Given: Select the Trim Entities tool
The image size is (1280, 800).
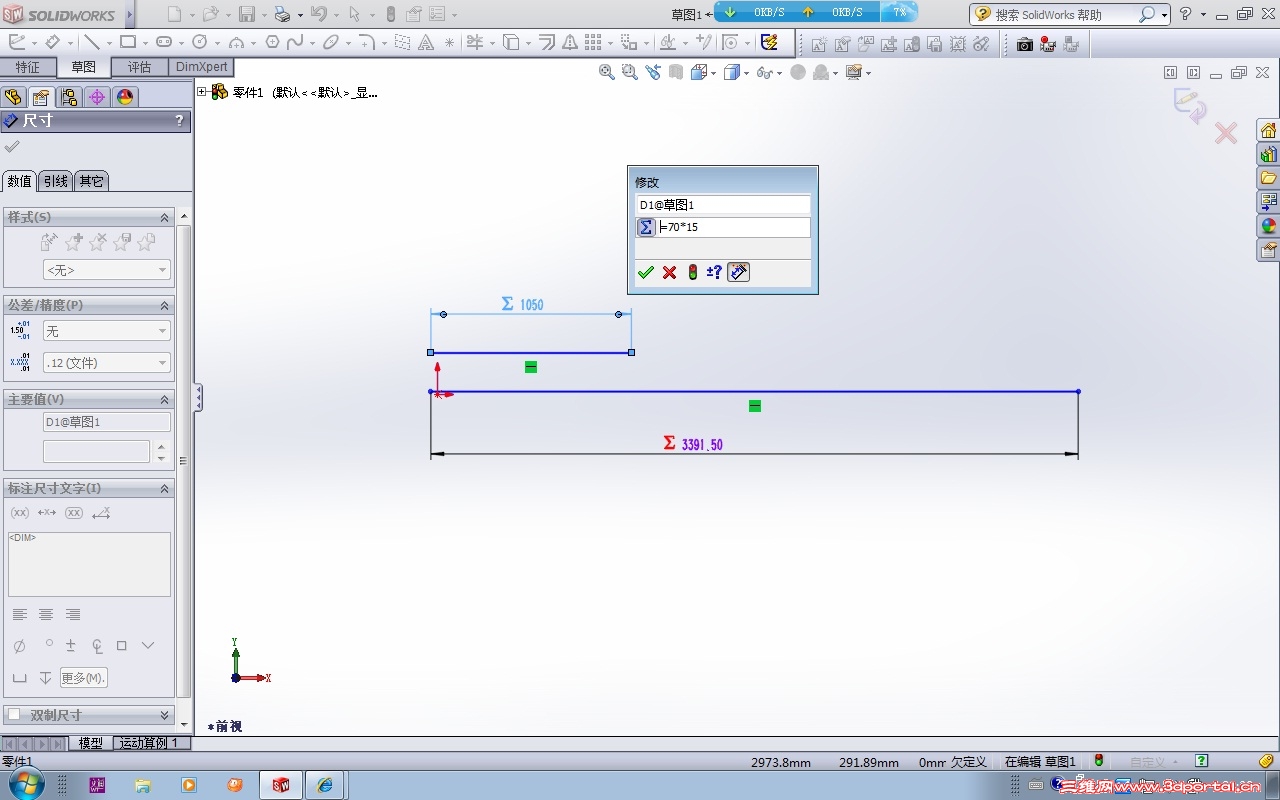Looking at the screenshot, I should point(475,42).
